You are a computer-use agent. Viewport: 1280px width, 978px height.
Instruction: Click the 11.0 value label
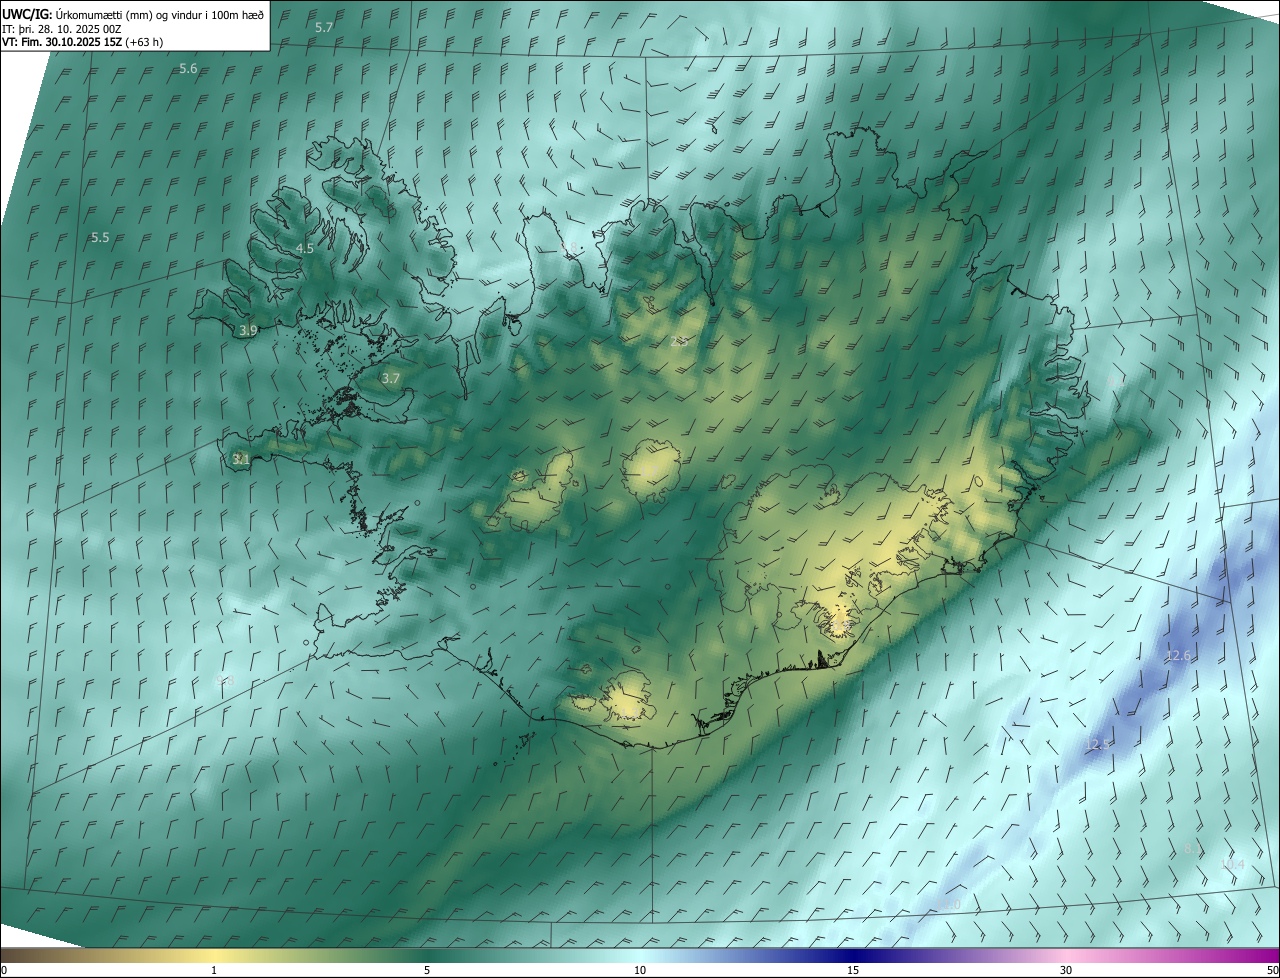click(x=948, y=904)
